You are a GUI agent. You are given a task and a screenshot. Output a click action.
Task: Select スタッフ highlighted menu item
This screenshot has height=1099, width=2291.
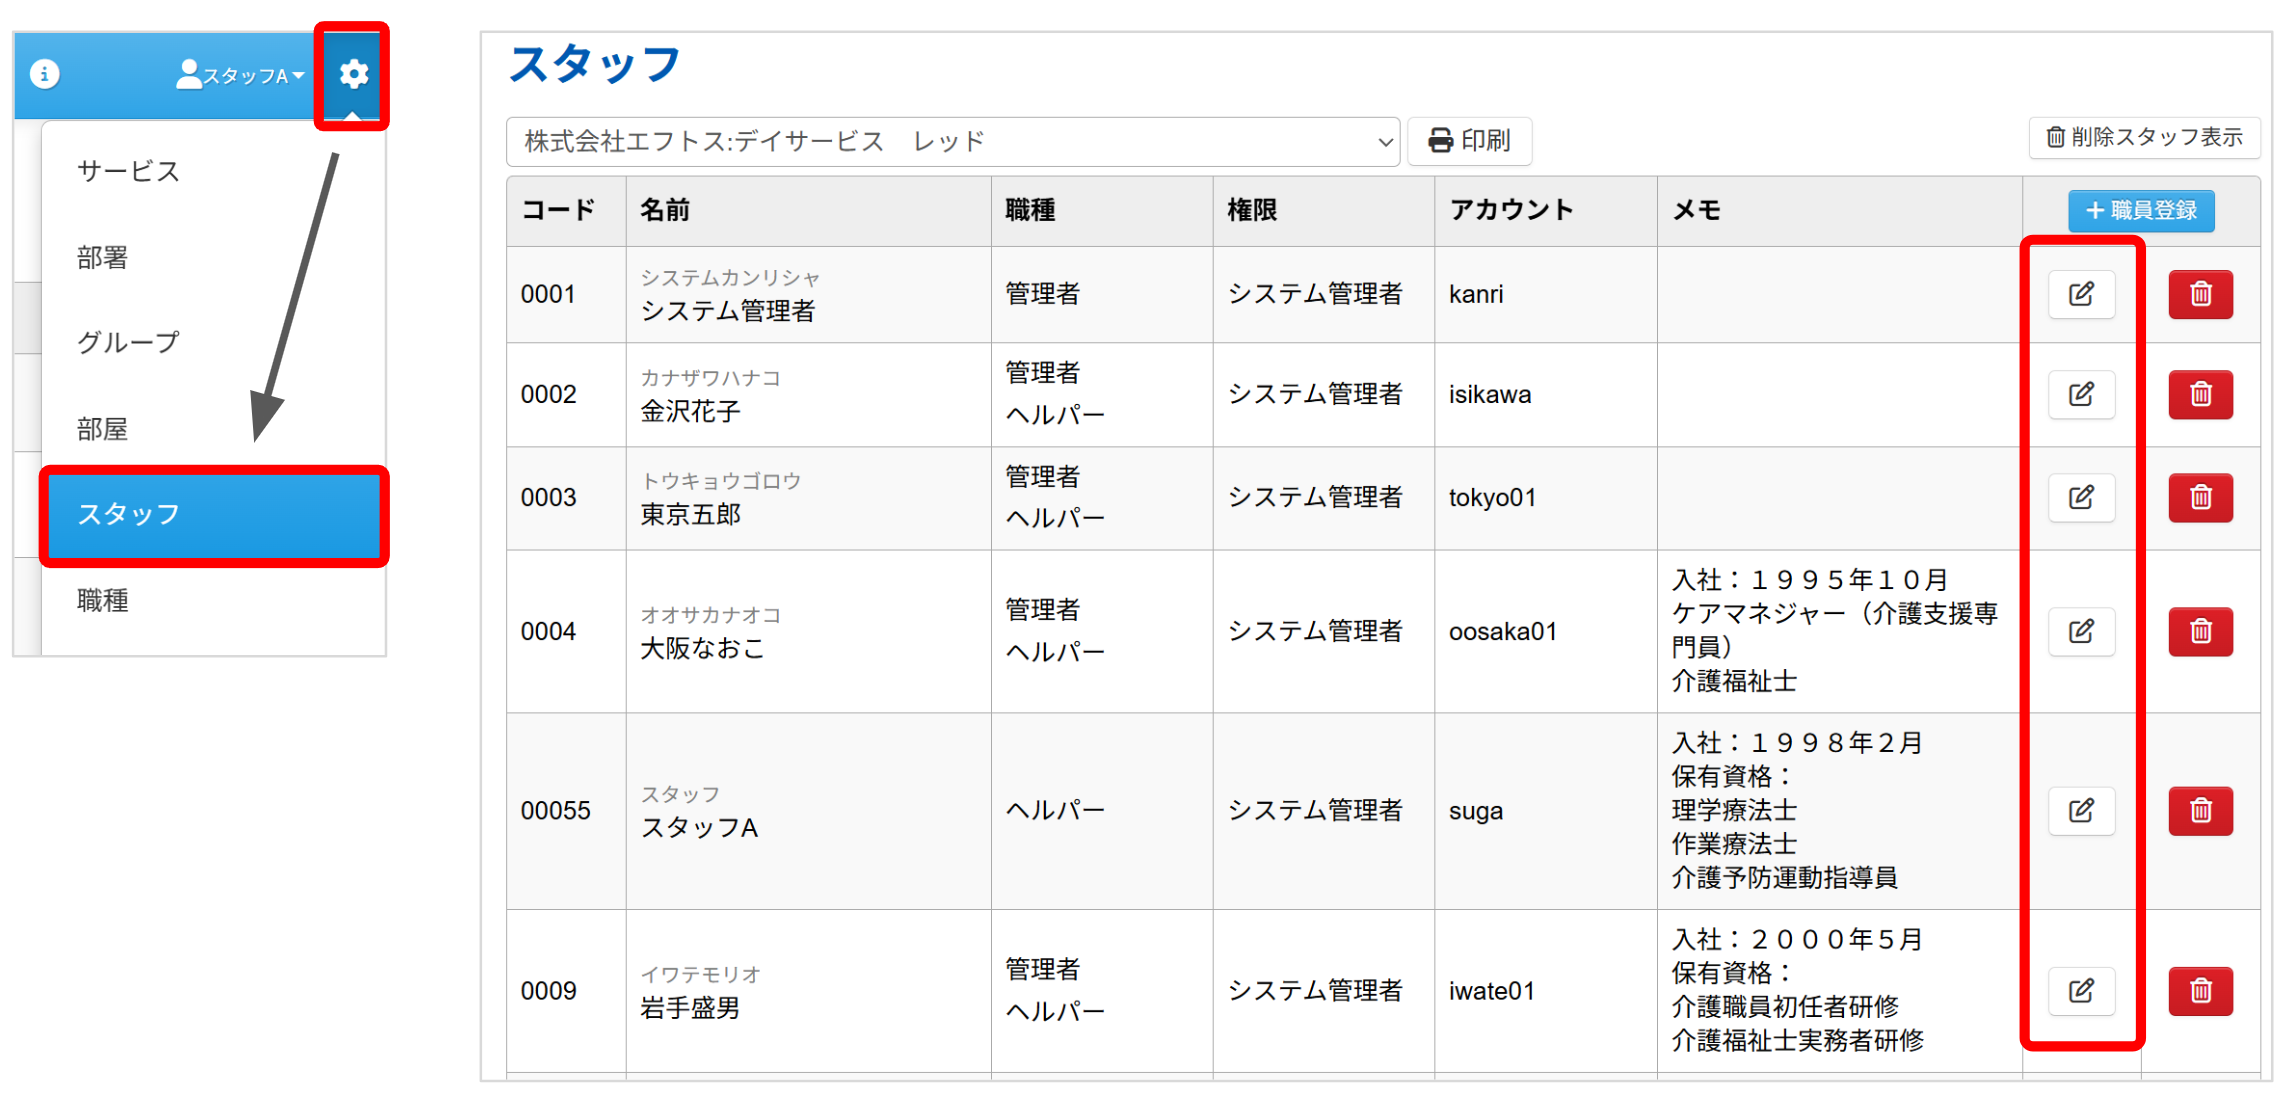[214, 515]
